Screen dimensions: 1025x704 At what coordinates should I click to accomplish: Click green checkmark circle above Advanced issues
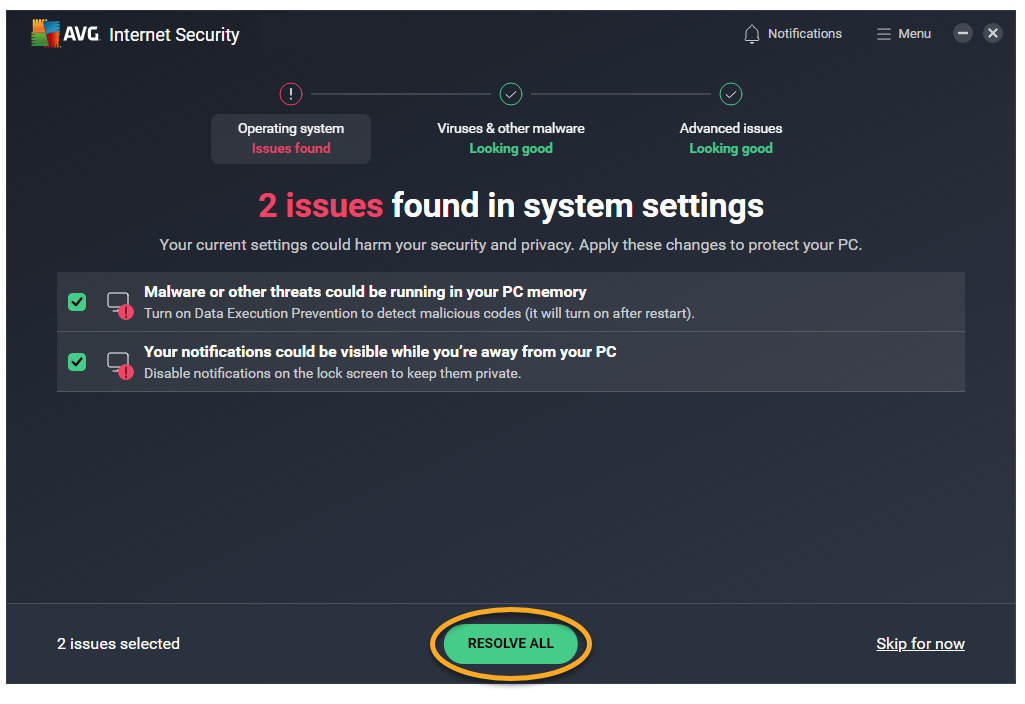click(x=731, y=94)
